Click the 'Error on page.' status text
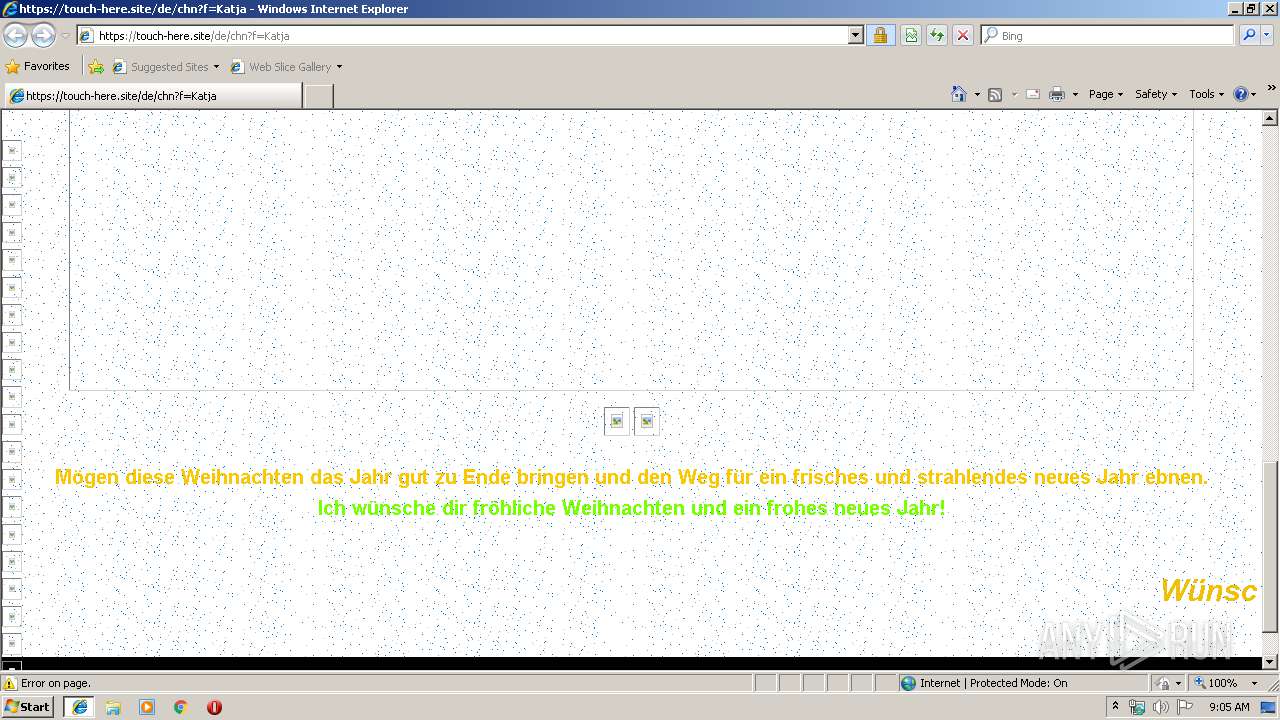 point(56,683)
